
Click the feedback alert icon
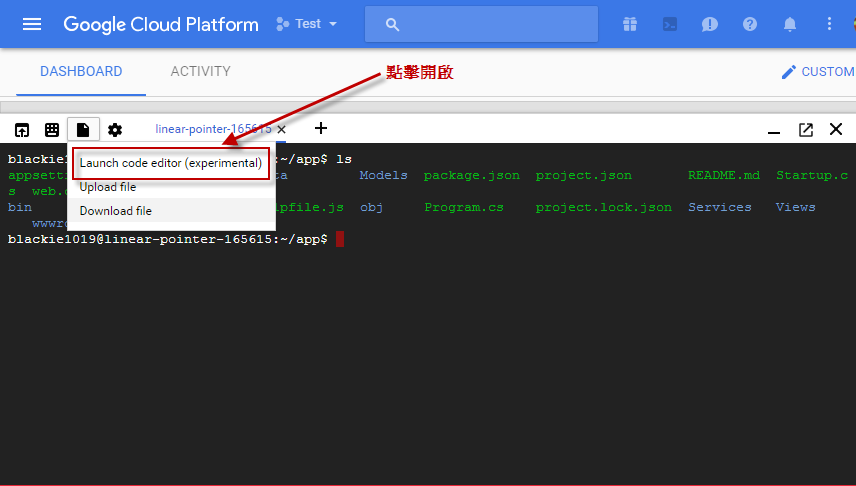710,24
